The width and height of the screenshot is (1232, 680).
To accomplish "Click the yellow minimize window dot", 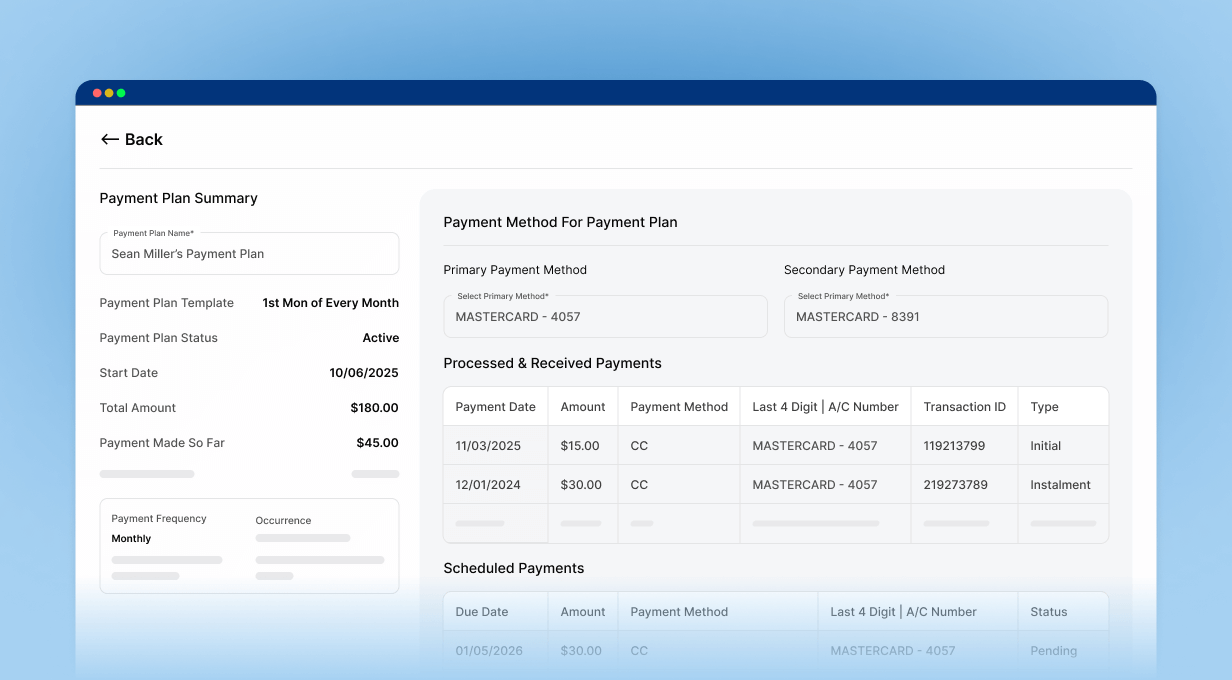I will click(x=109, y=93).
